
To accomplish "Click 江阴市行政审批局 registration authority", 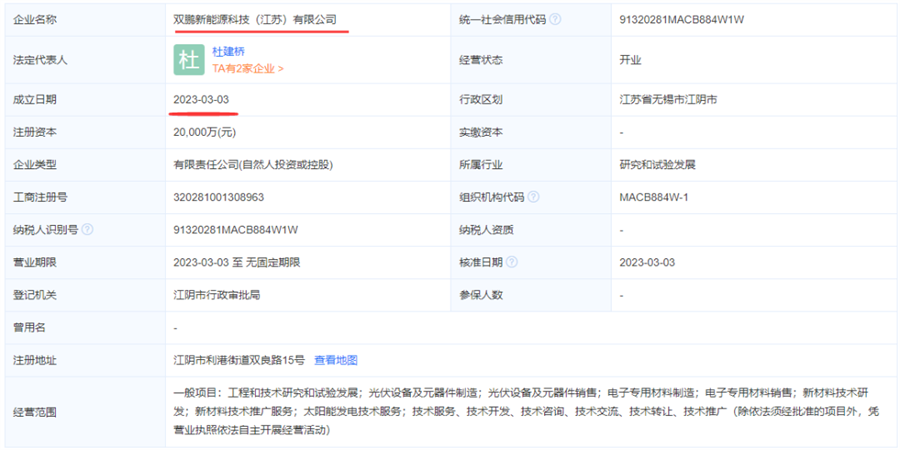I will coord(217,296).
